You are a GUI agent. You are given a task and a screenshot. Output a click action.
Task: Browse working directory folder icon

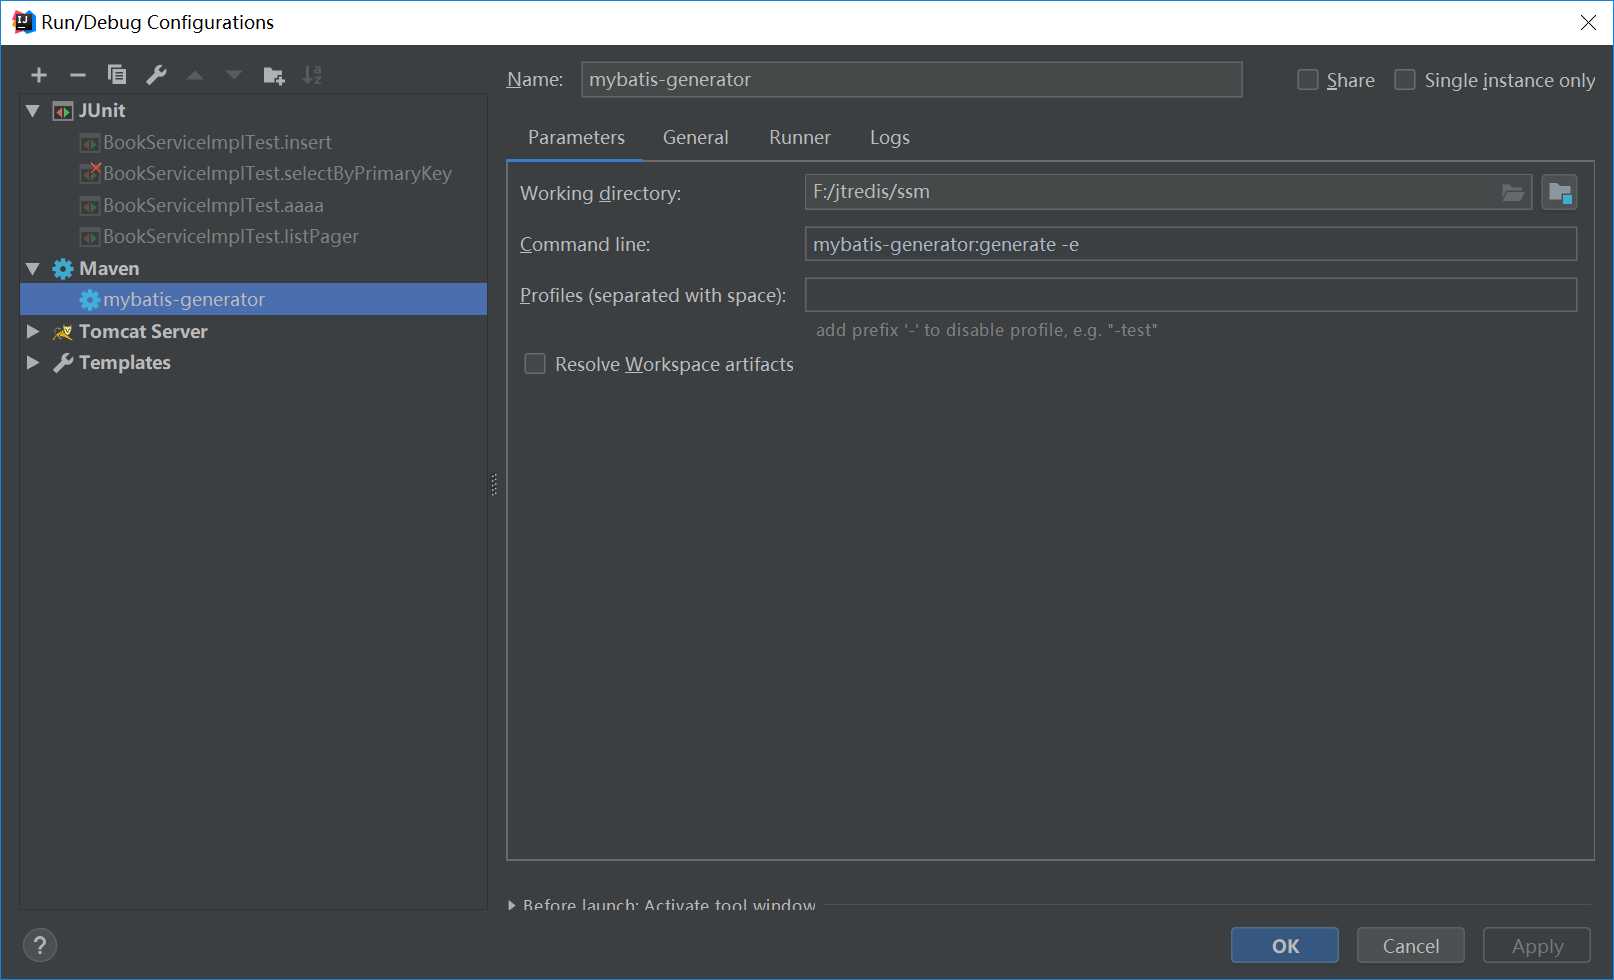[1513, 192]
